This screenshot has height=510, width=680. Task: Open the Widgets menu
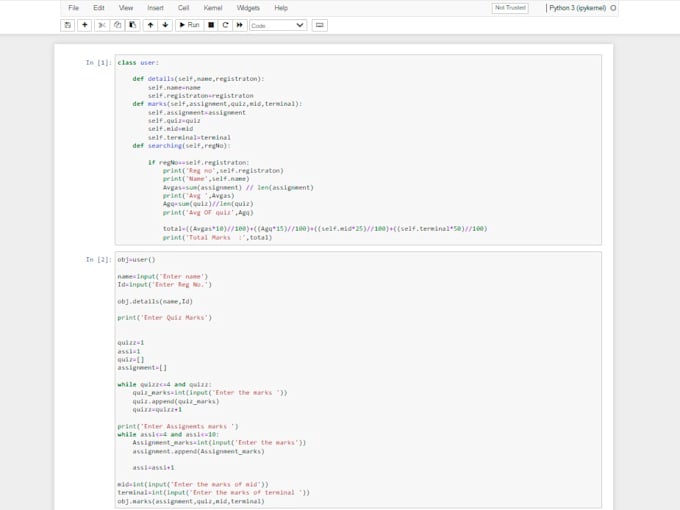tap(248, 8)
